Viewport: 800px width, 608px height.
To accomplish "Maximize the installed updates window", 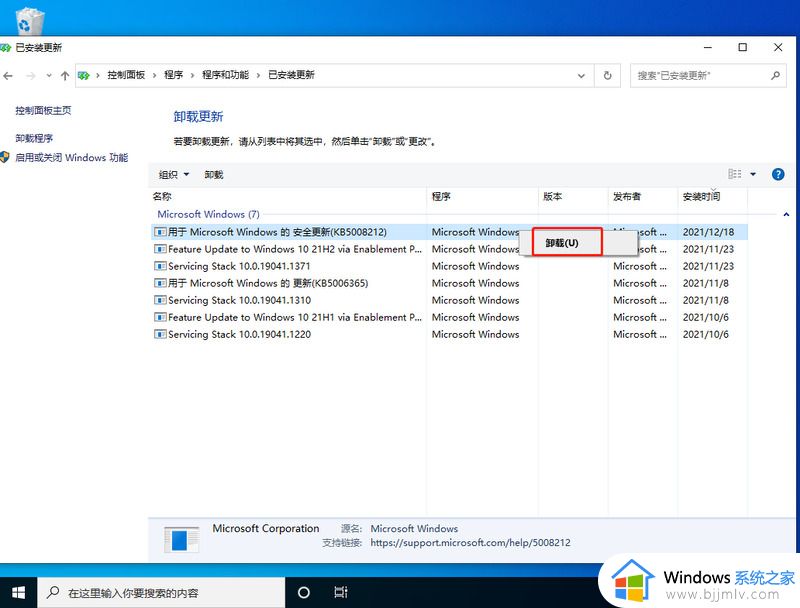I will pos(743,47).
